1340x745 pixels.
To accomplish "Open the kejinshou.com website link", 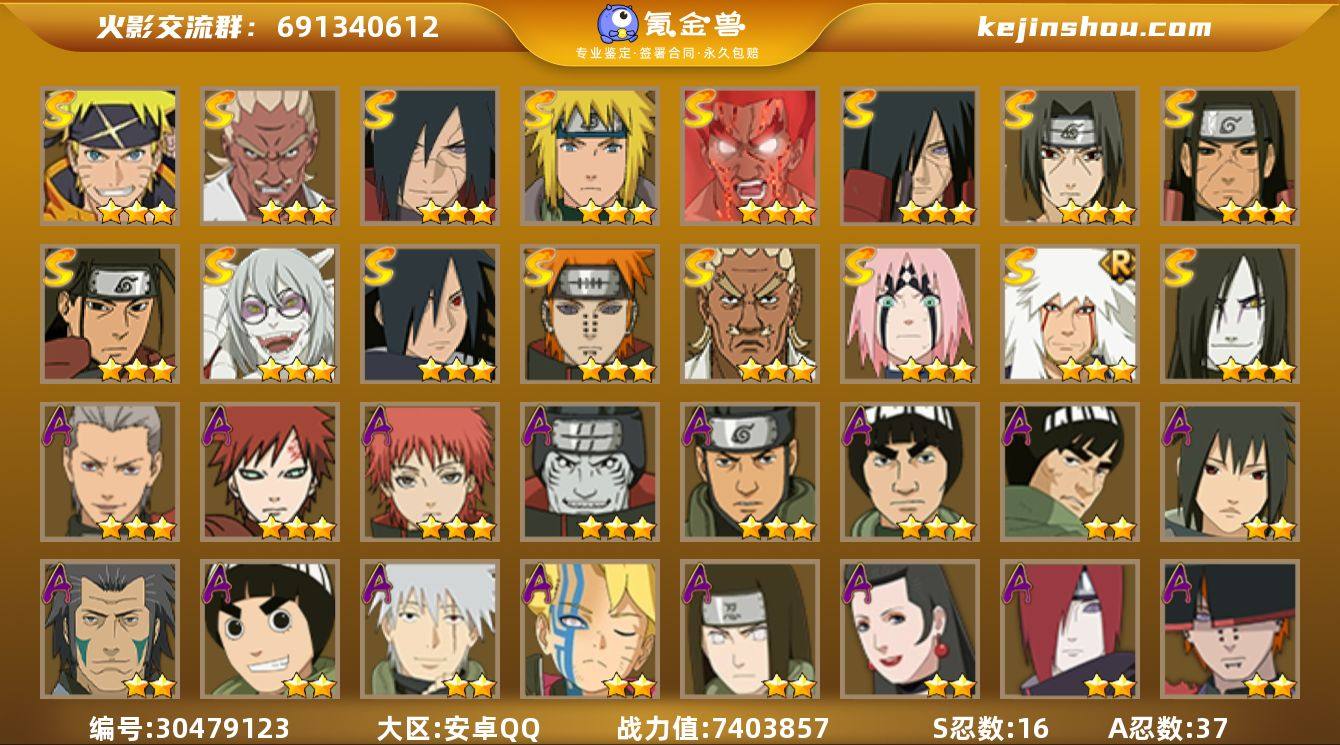I will (x=1094, y=27).
